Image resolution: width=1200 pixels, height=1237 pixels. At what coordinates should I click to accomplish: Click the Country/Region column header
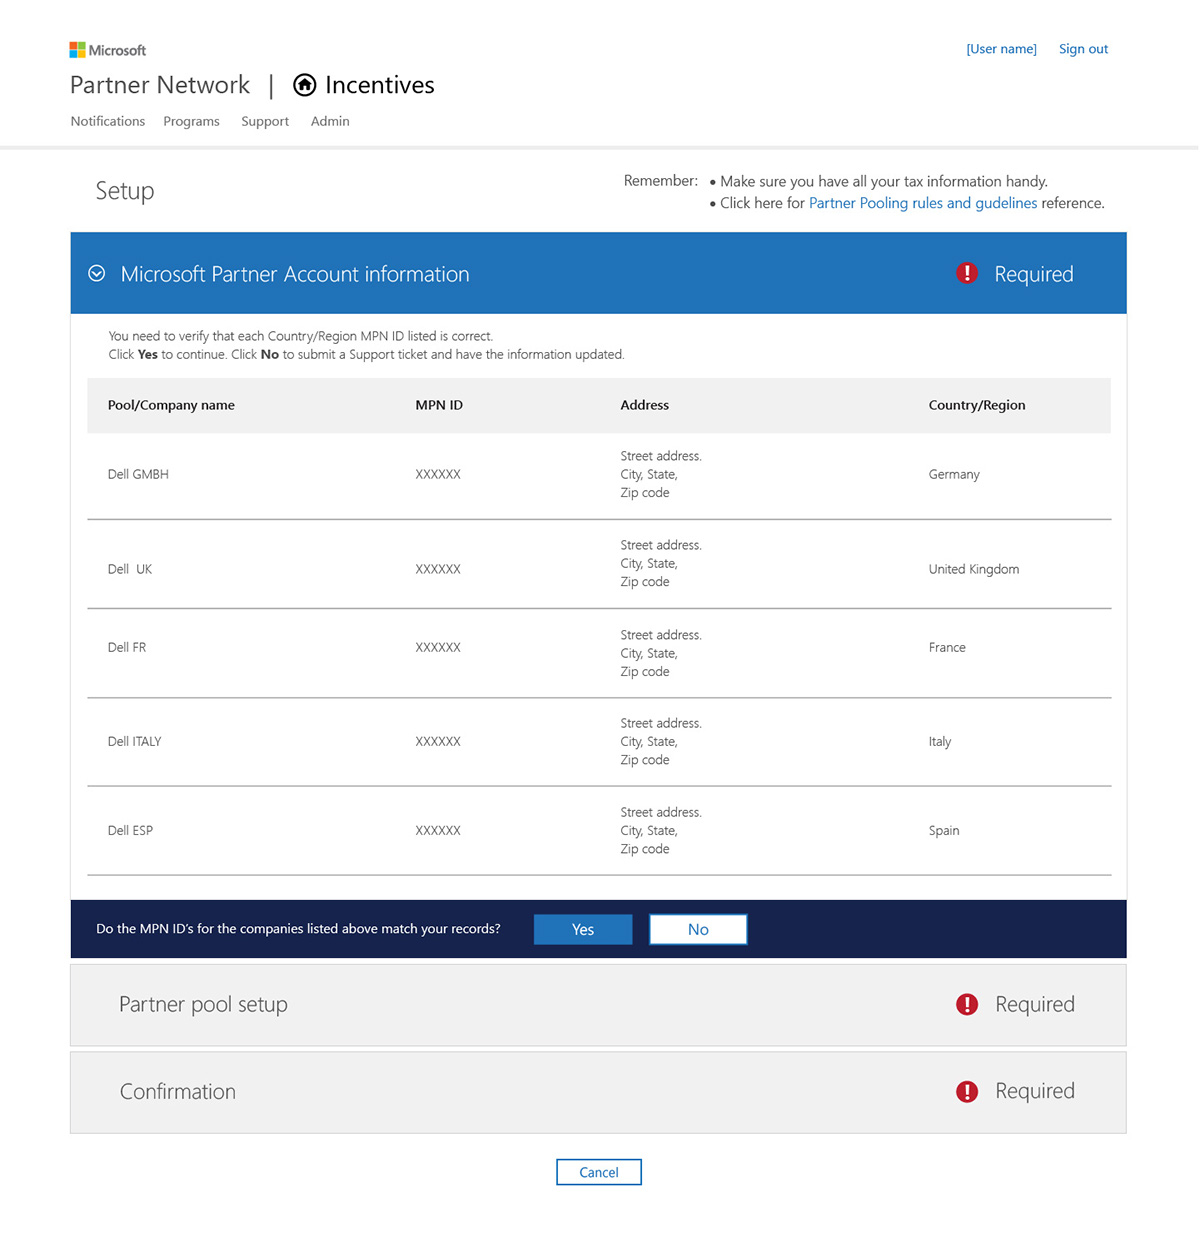tap(977, 405)
